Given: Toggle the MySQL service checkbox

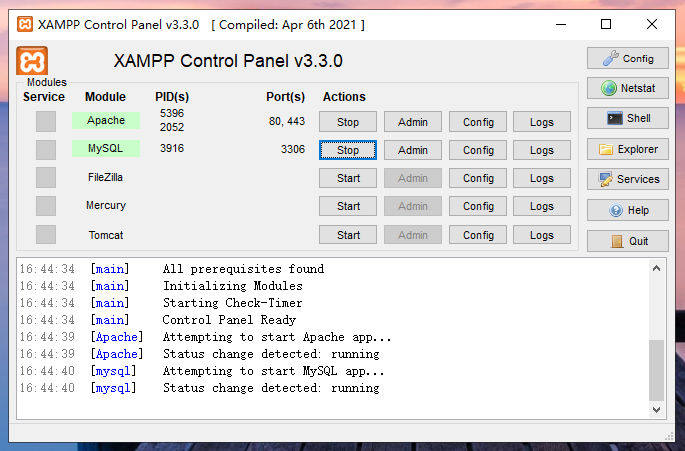Looking at the screenshot, I should pos(46,149).
